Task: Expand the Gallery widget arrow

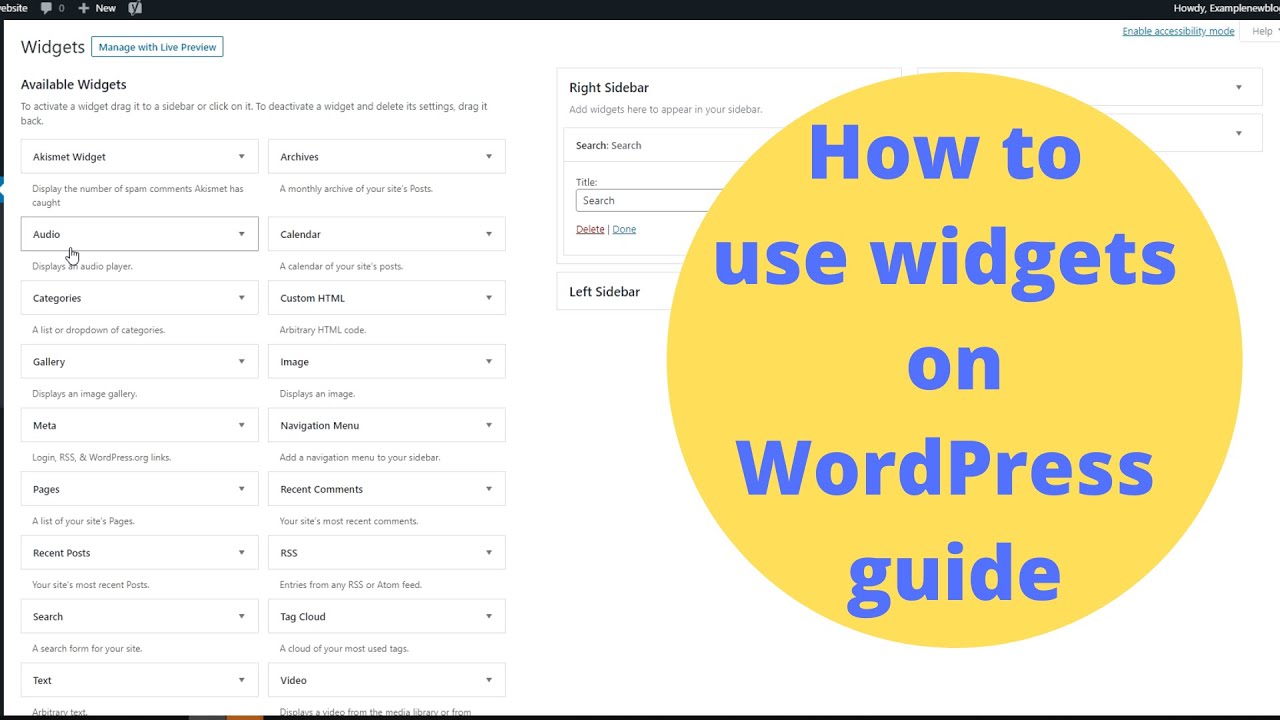Action: pos(241,362)
